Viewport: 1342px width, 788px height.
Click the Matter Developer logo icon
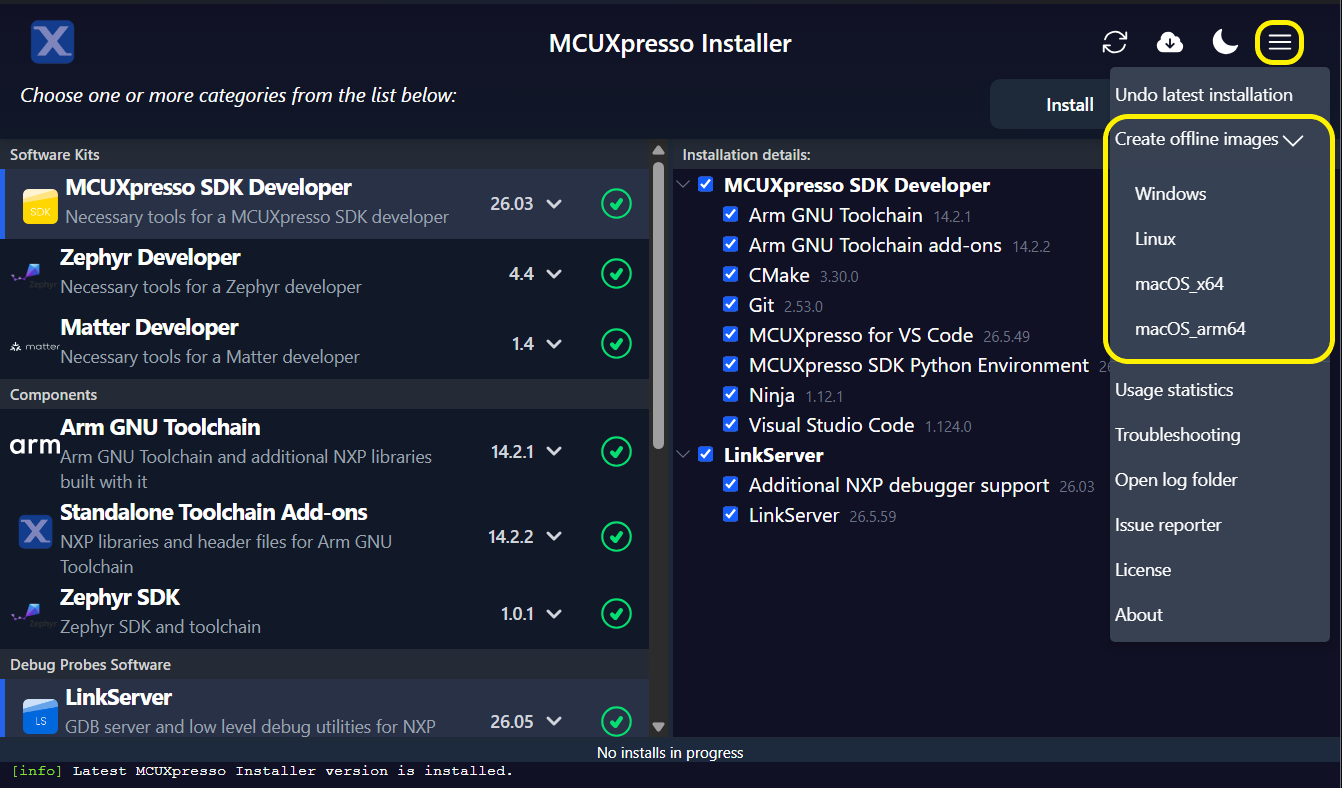point(34,346)
